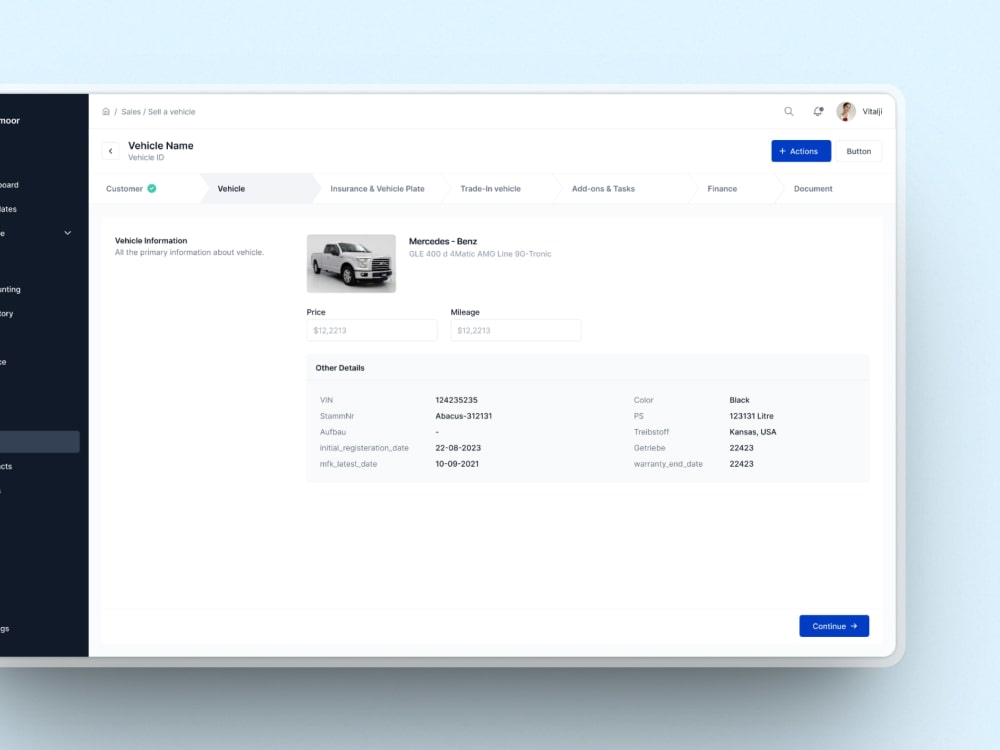Open search with the magnifier icon
Screen dimensions: 1000x750
click(789, 112)
